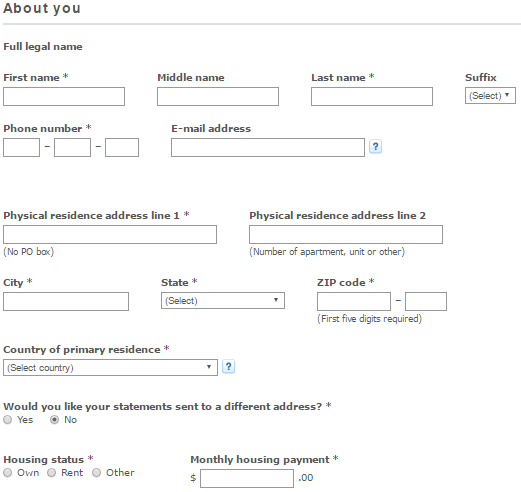This screenshot has height=492, width=521.
Task: Choose Own housing status
Action: click(x=8, y=473)
